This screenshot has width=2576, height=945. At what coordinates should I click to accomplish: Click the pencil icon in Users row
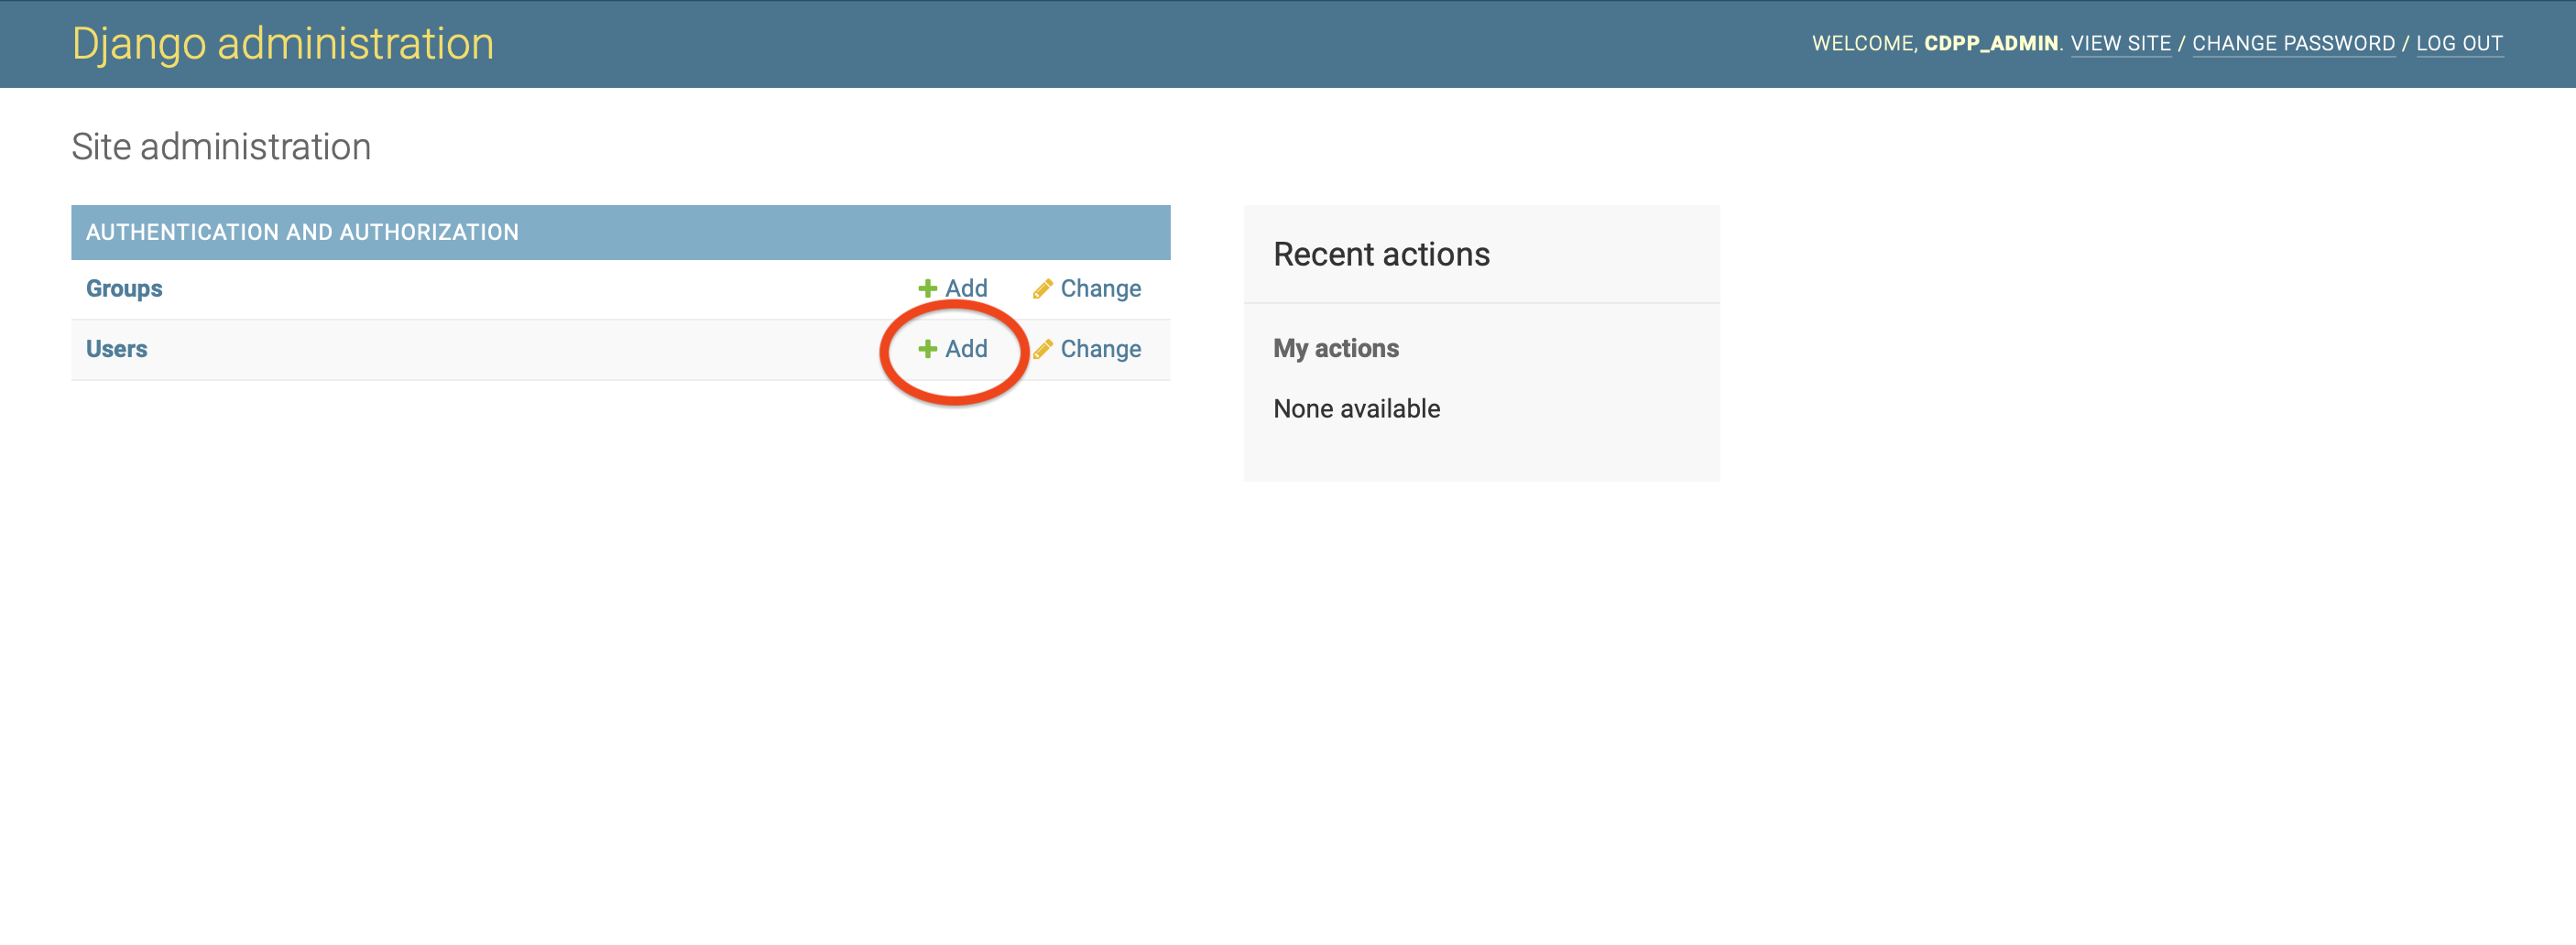(1042, 349)
